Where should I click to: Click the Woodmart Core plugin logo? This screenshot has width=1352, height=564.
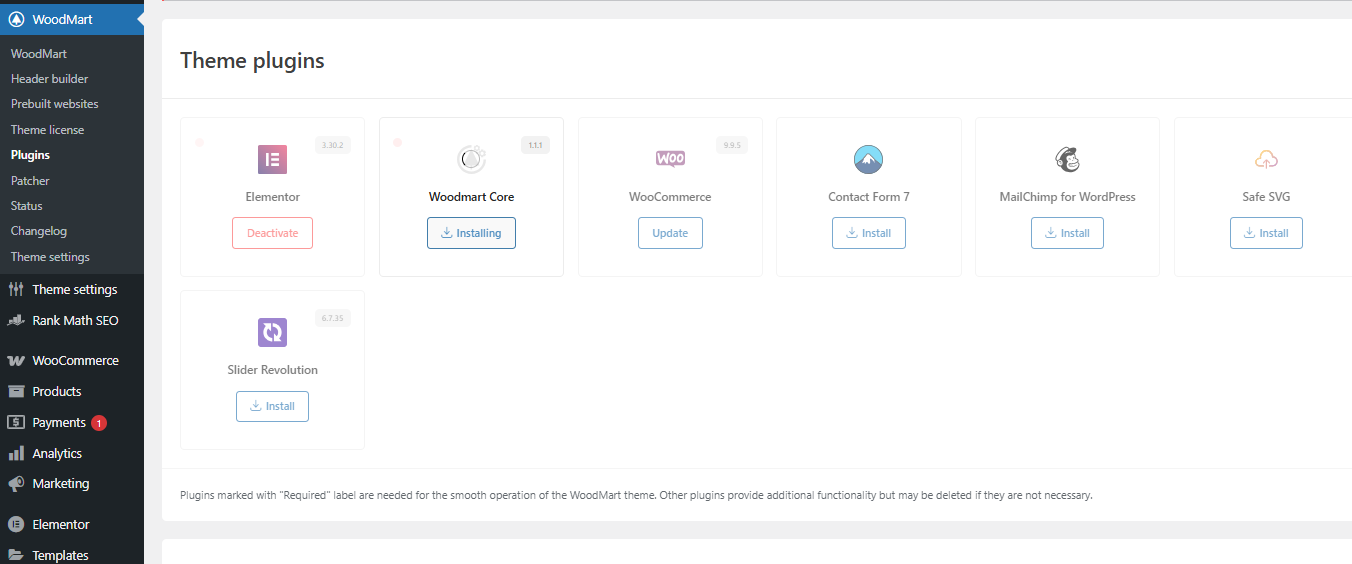click(471, 160)
